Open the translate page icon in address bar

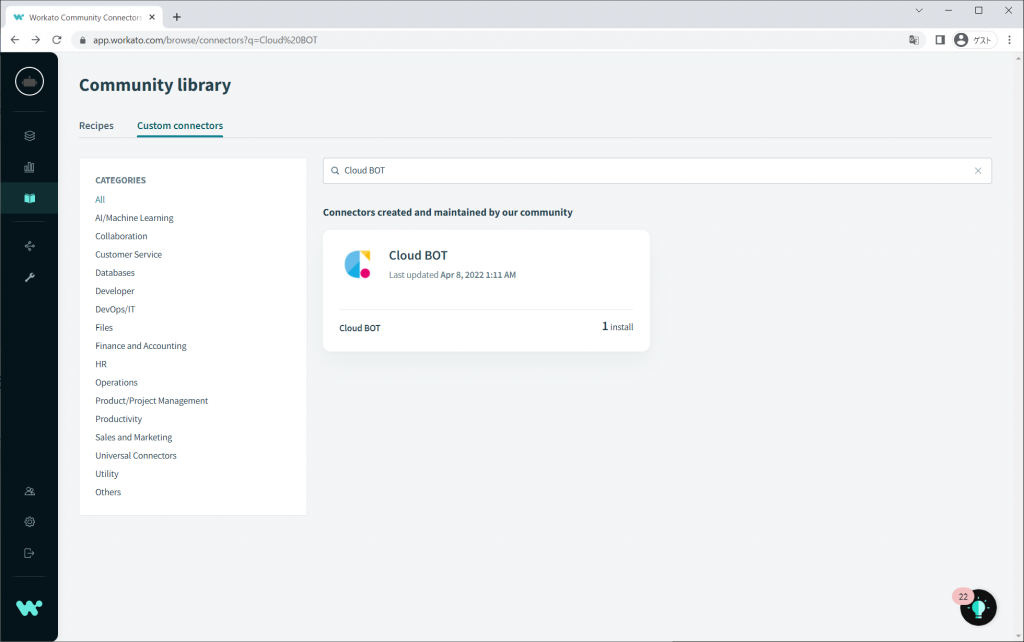point(914,40)
